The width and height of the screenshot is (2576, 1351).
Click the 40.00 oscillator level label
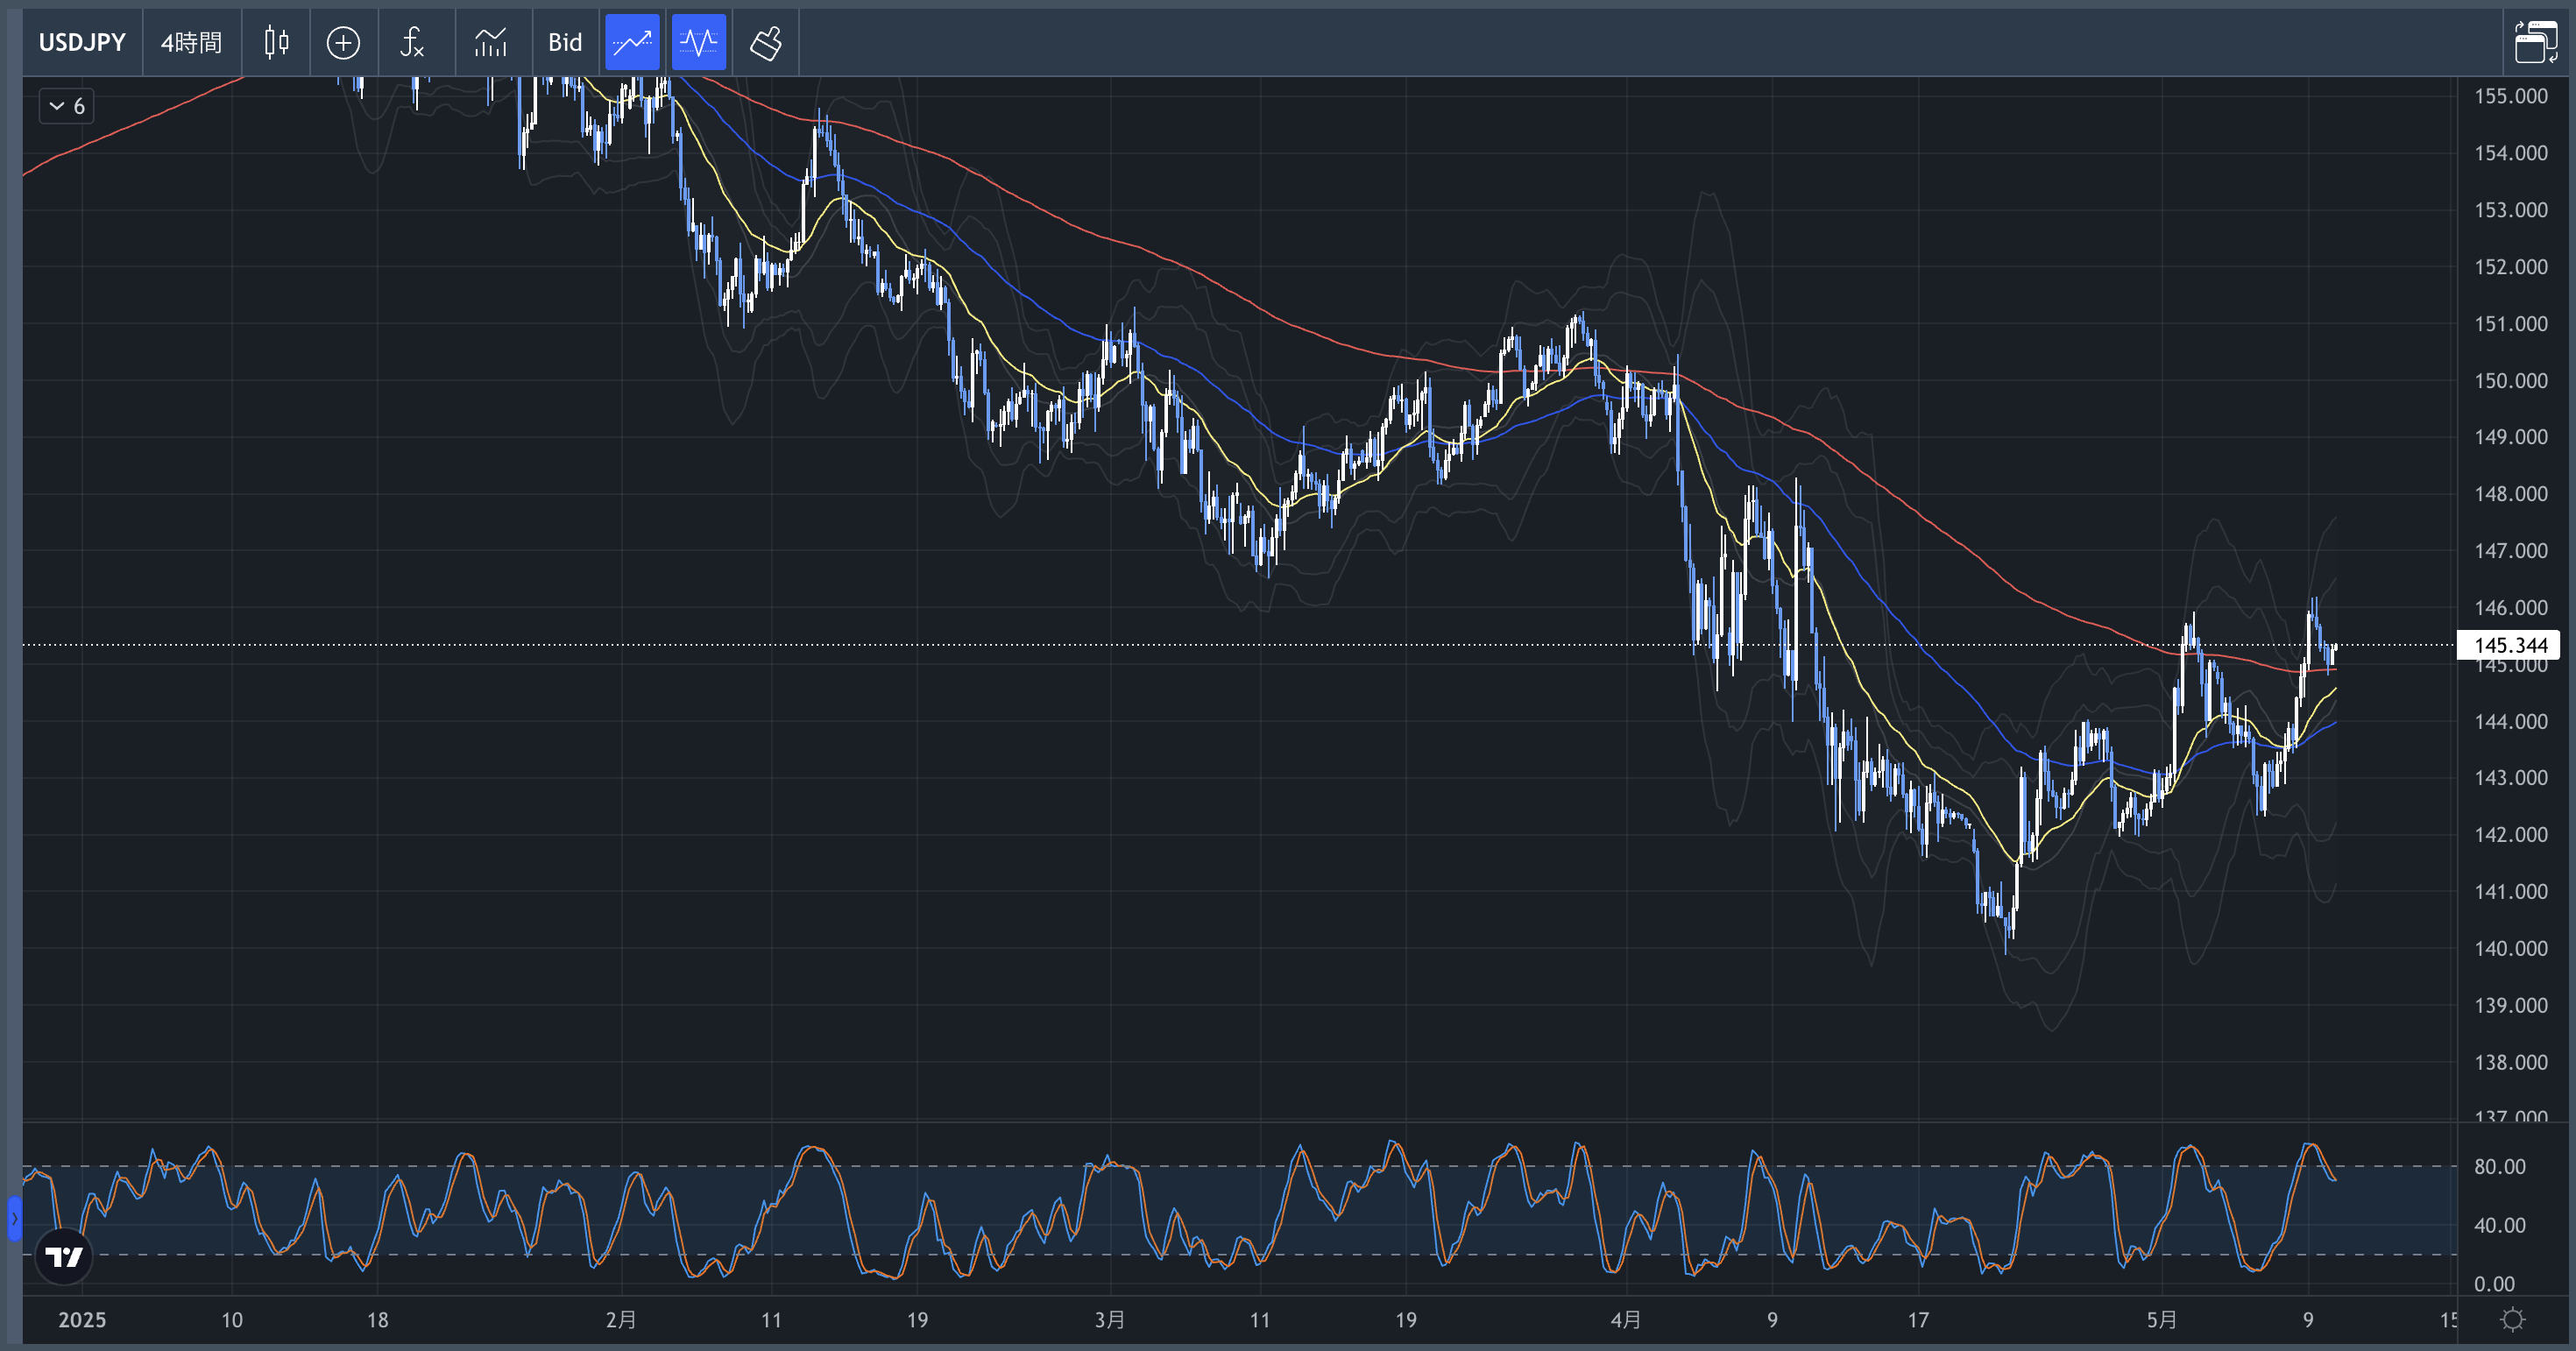[x=2499, y=1225]
